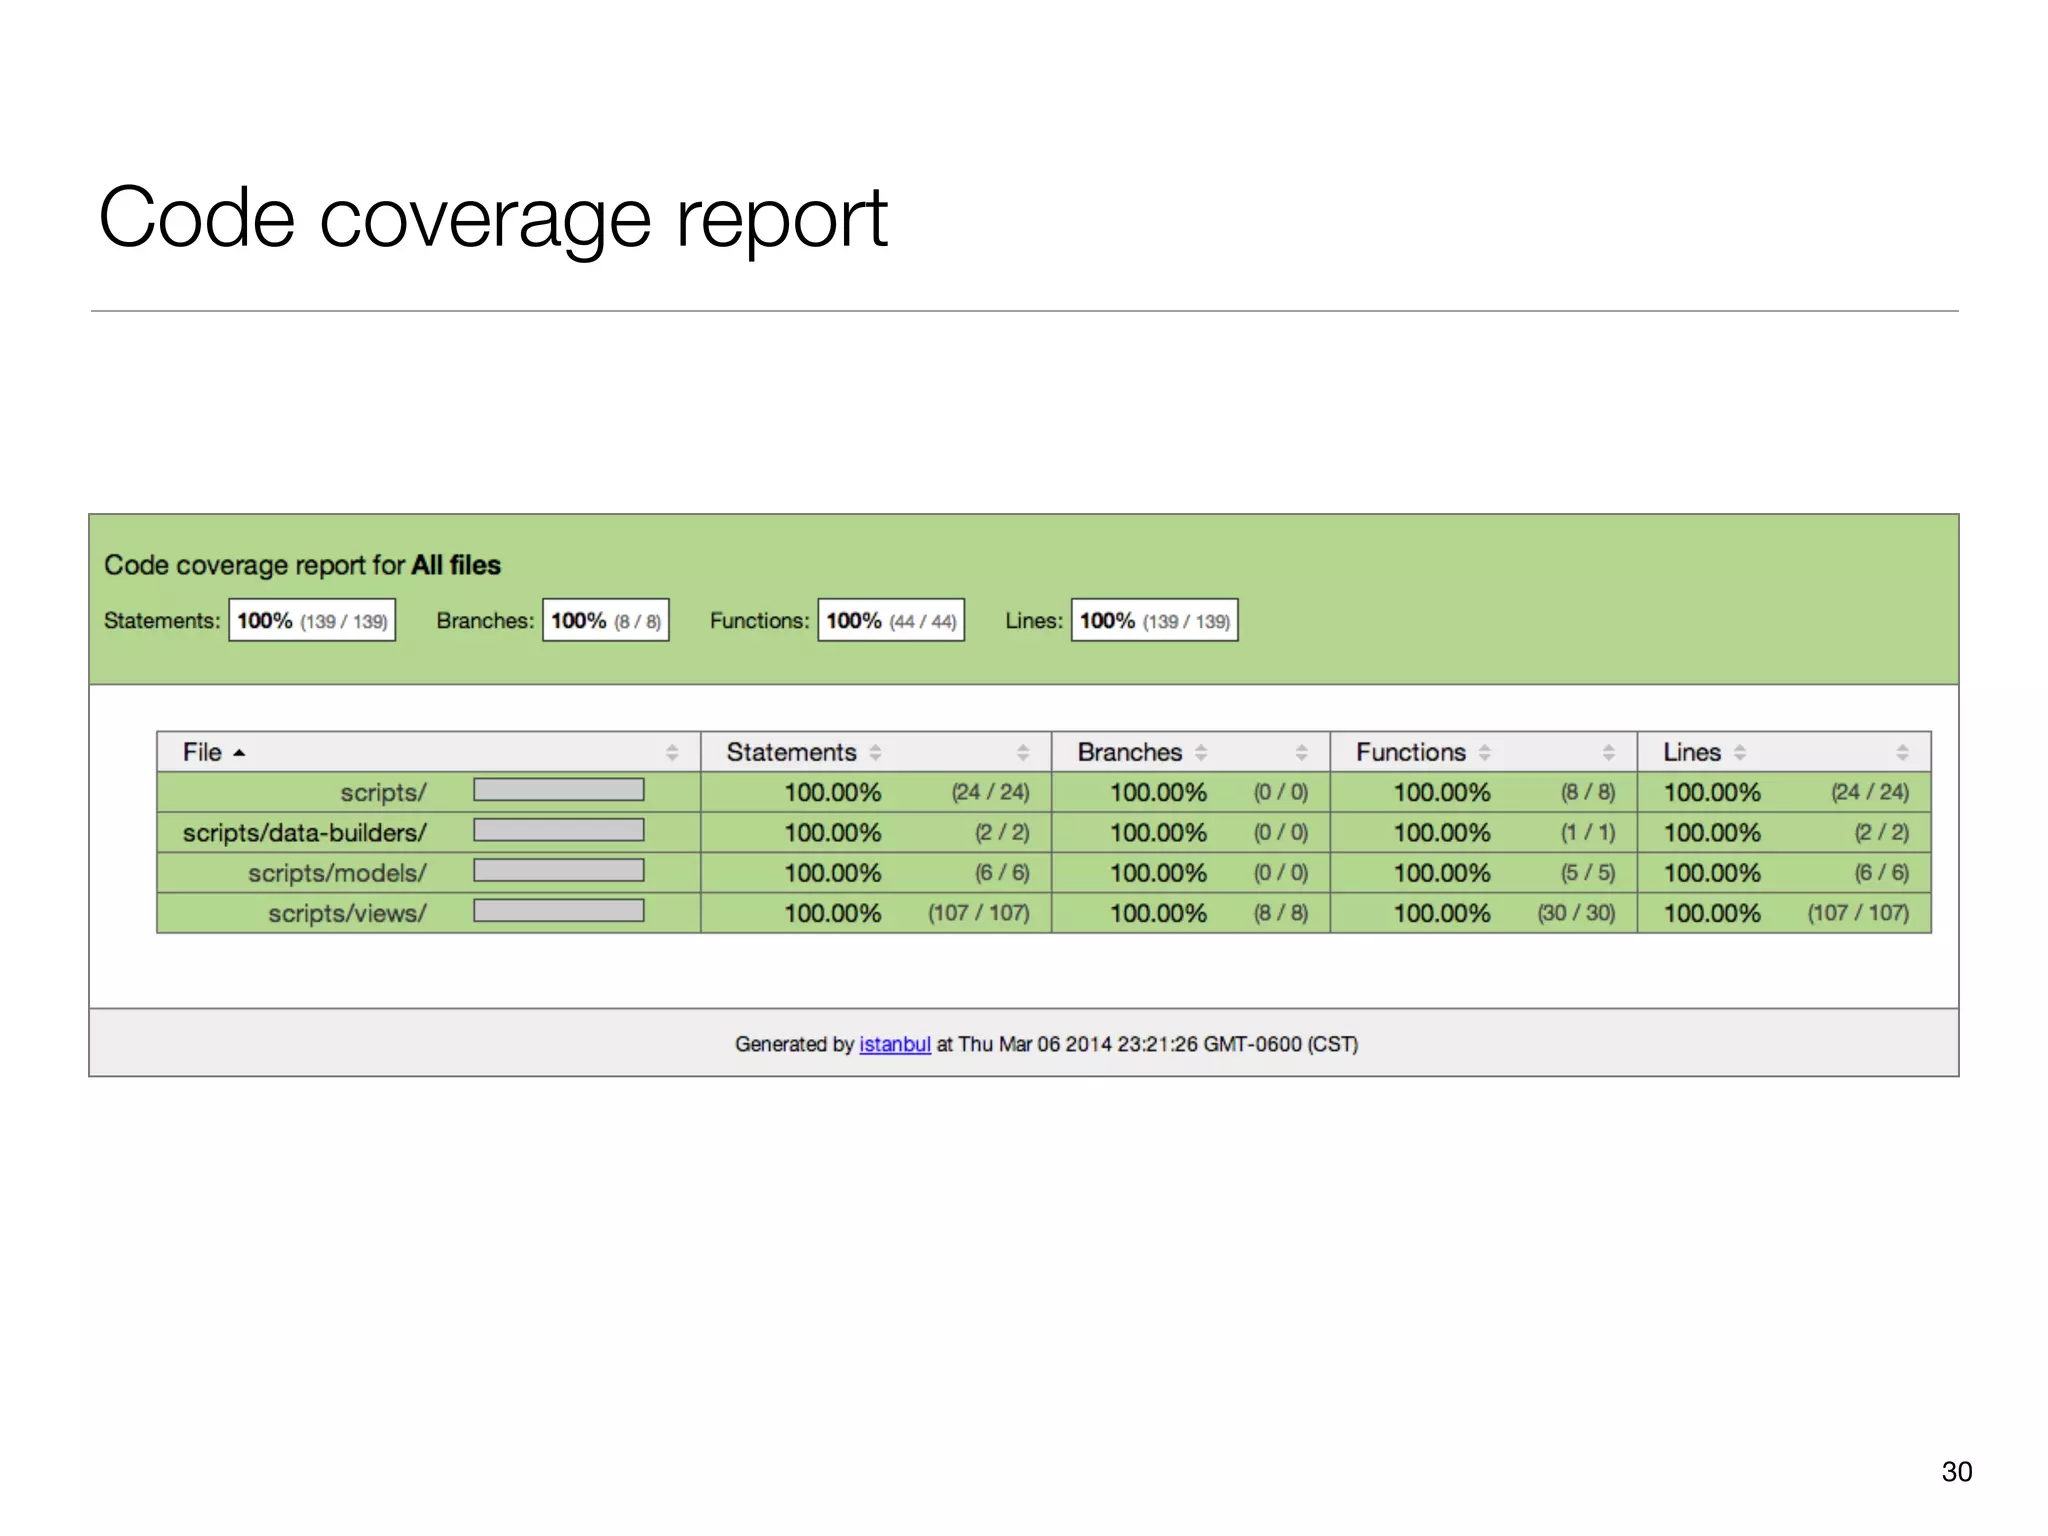Sort table by the Functions header label
The width and height of the screenshot is (2048, 1536).
tap(1410, 753)
